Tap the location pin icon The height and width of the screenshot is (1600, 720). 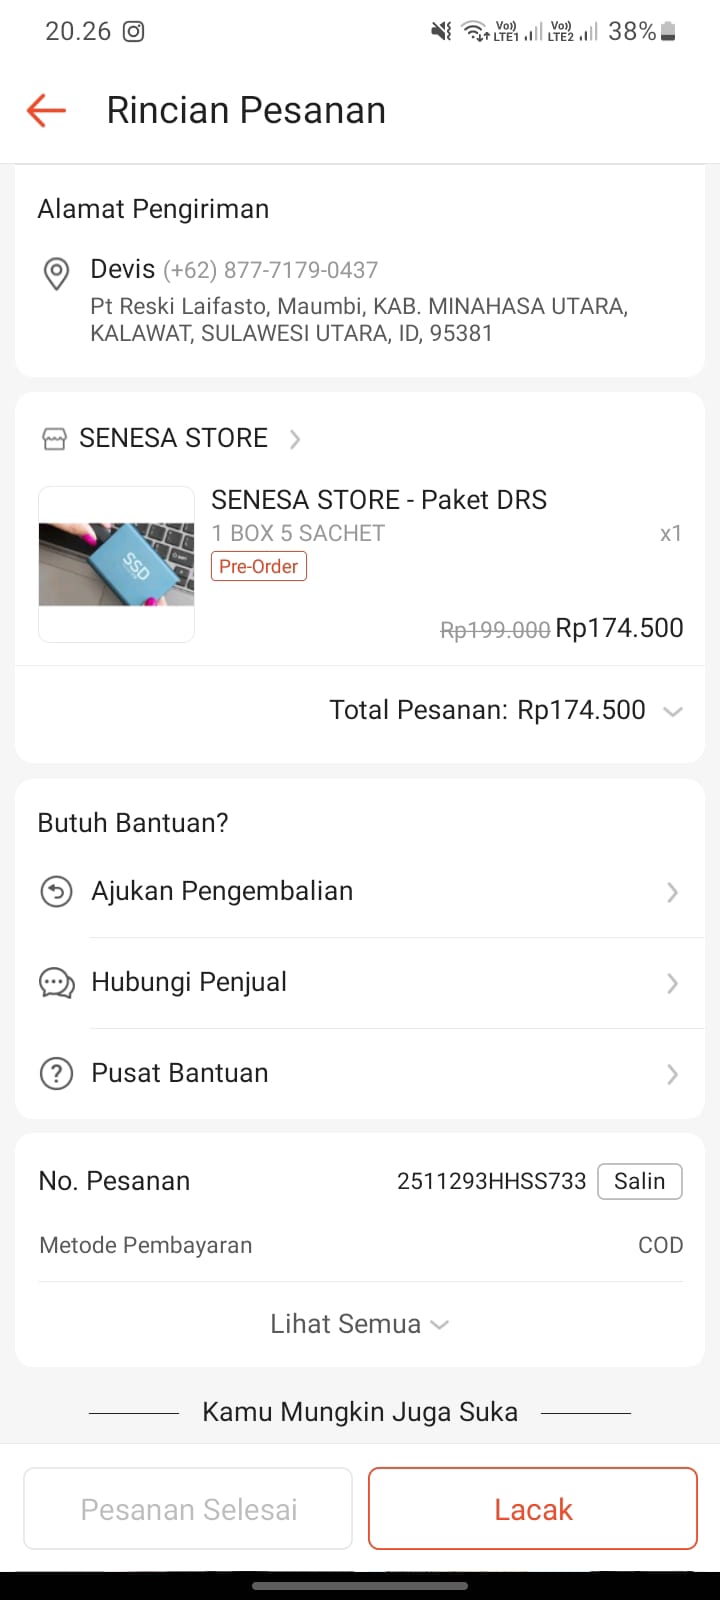pyautogui.click(x=57, y=273)
